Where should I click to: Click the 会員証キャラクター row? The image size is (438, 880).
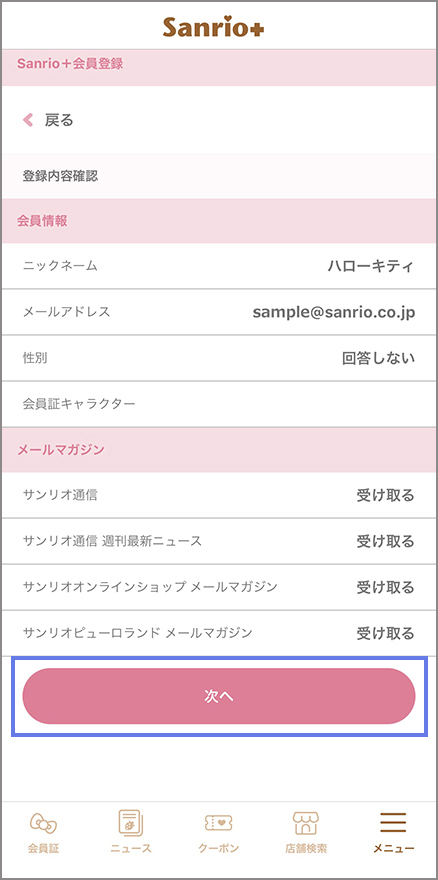click(219, 404)
